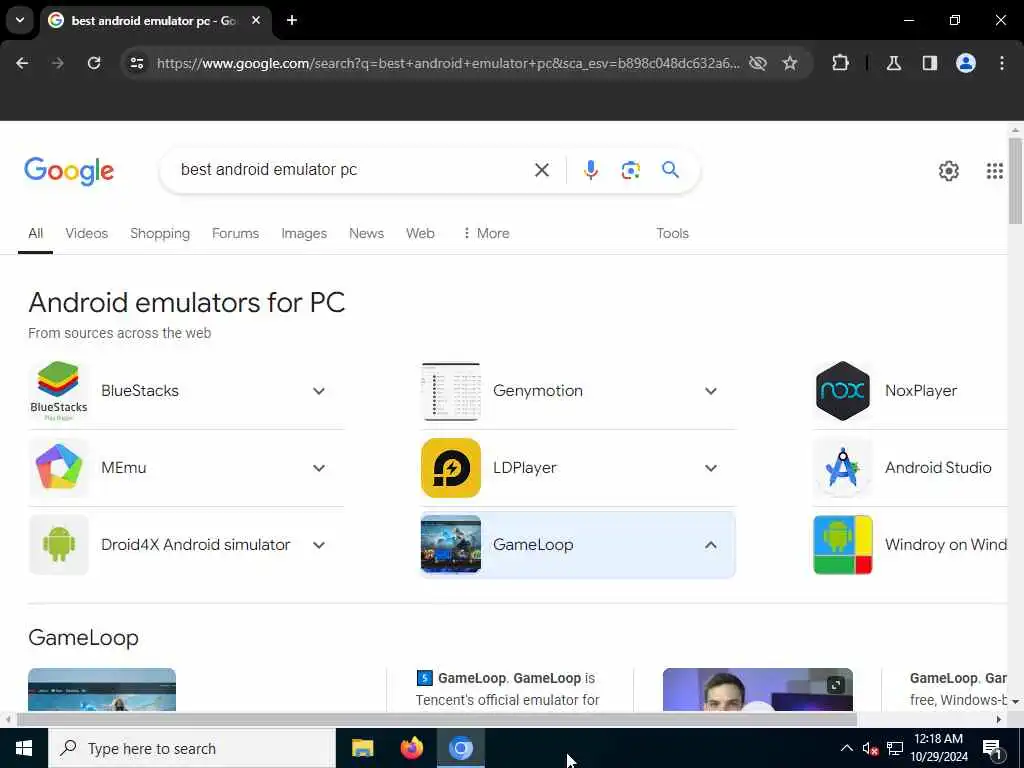The height and width of the screenshot is (768, 1024).
Task: Switch to Videos results tab
Action: [x=87, y=233]
